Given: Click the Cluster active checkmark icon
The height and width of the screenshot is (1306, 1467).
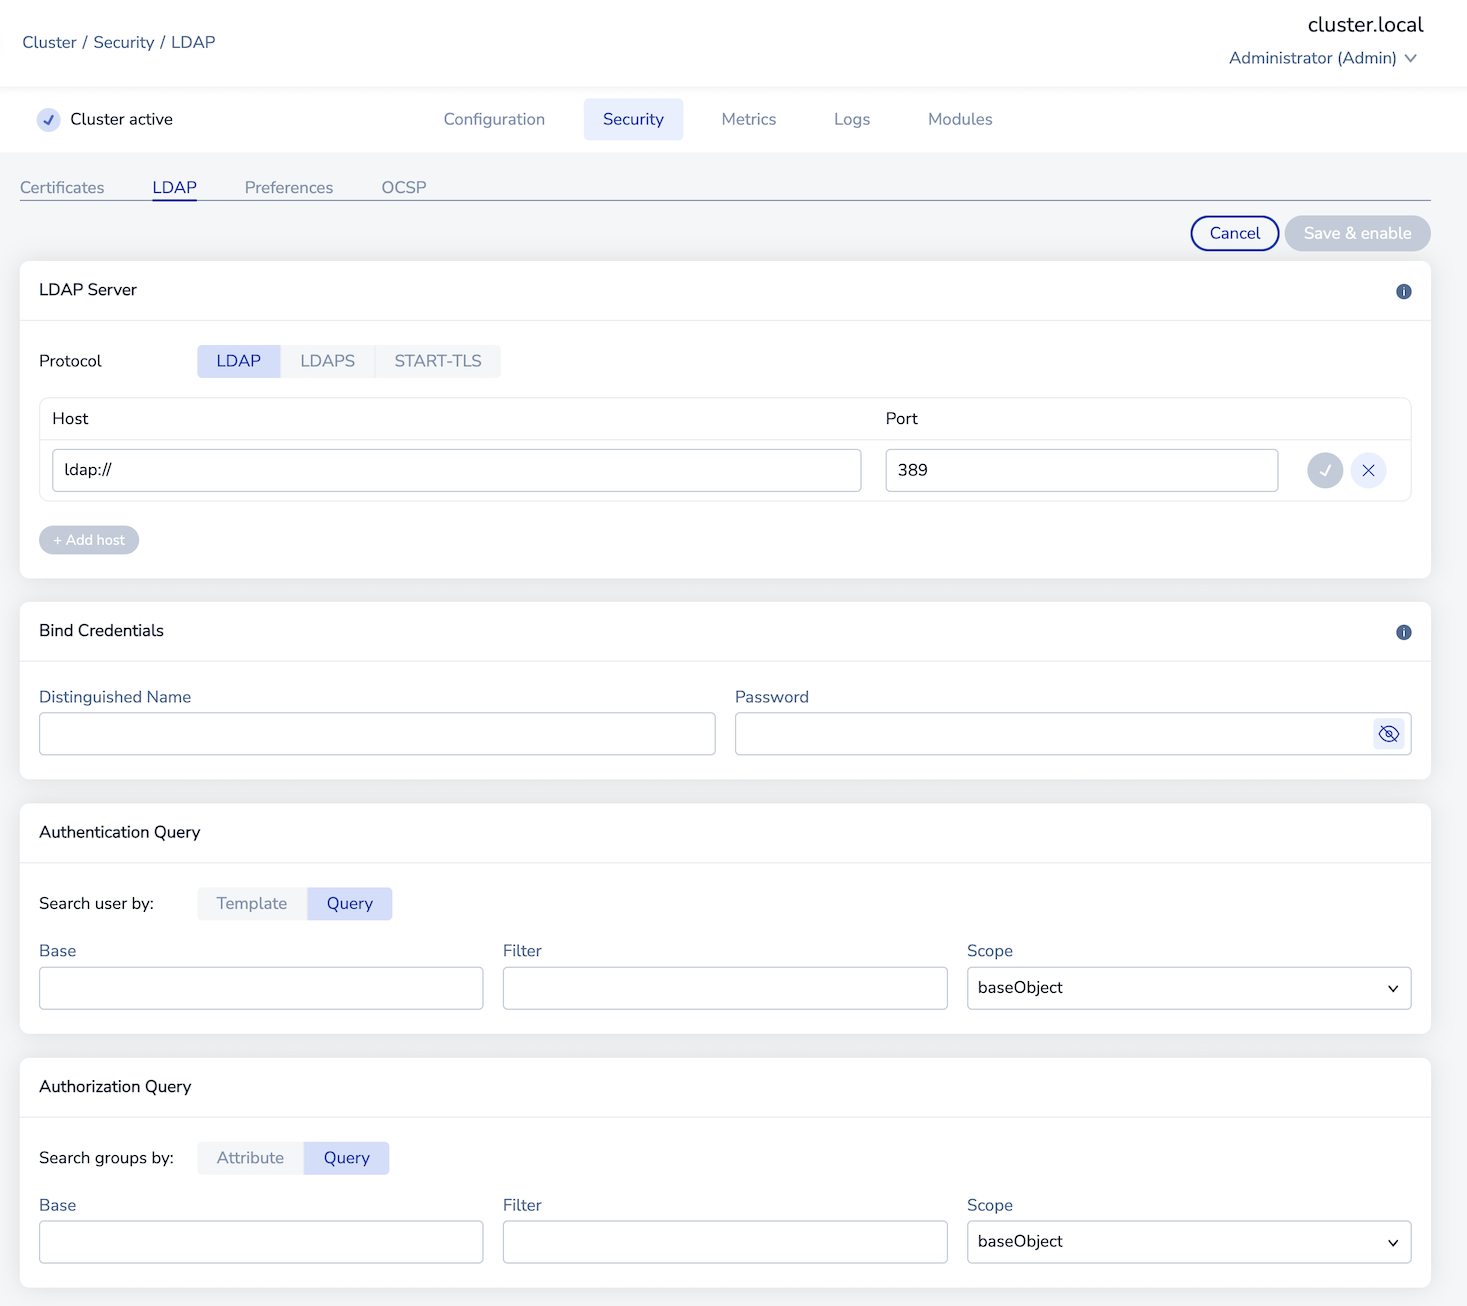Looking at the screenshot, I should pyautogui.click(x=48, y=120).
